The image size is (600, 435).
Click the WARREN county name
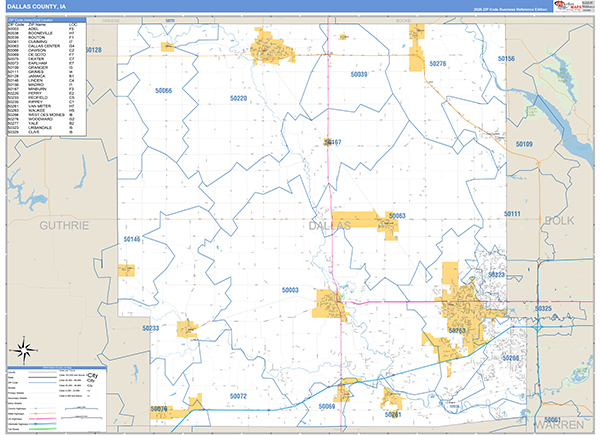click(559, 425)
